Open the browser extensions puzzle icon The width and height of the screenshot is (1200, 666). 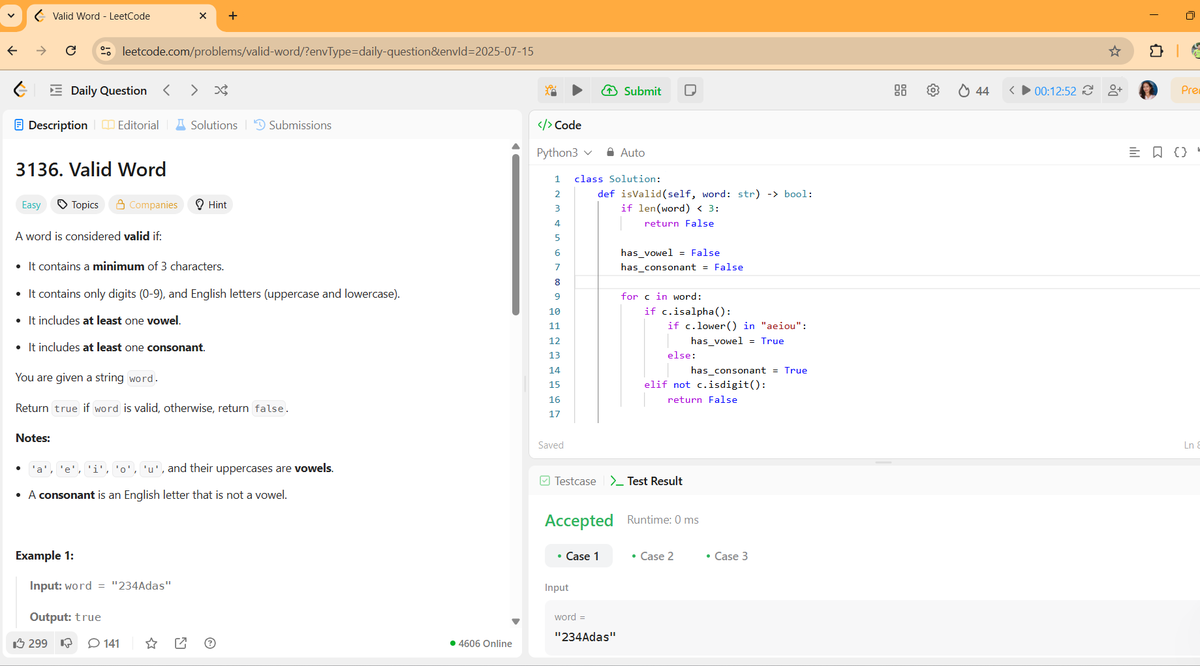click(x=1156, y=50)
